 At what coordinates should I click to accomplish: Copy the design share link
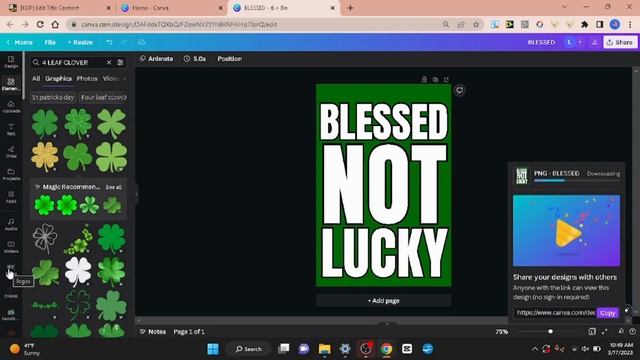tap(607, 313)
